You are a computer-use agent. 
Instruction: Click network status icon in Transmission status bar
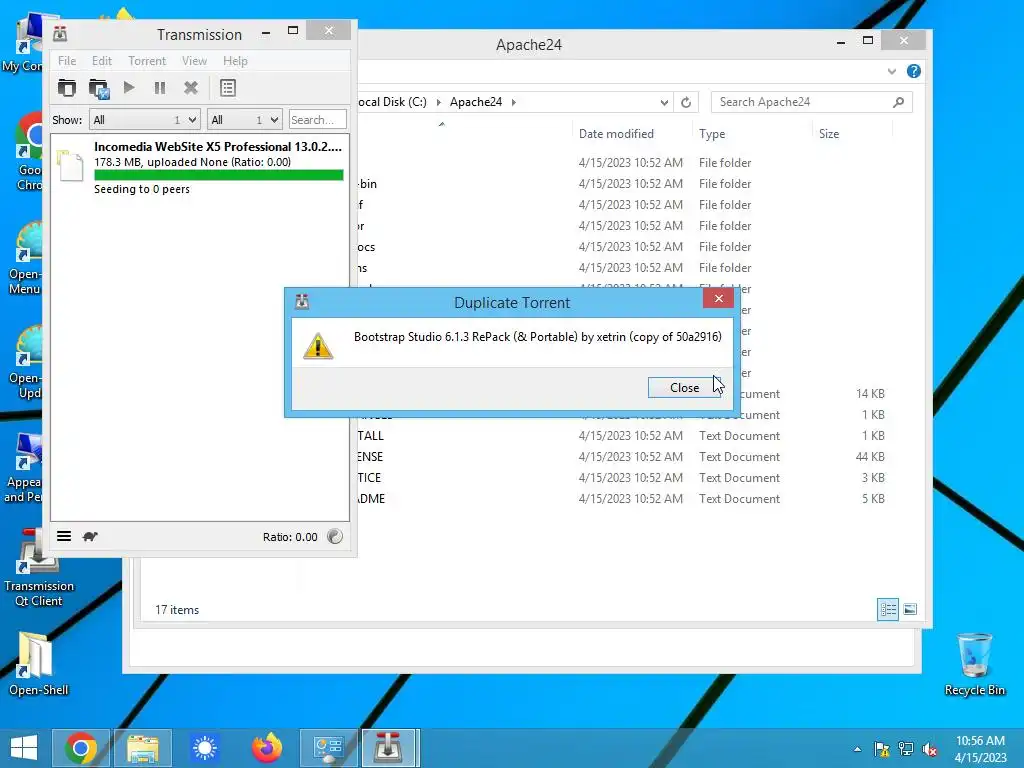click(334, 536)
